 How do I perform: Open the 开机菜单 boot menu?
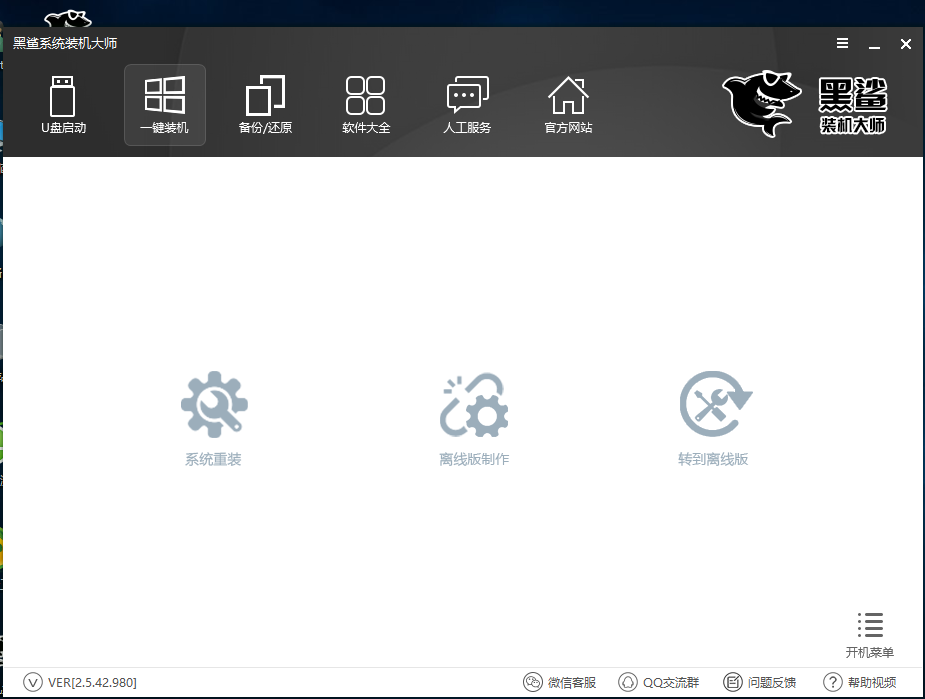tap(870, 635)
